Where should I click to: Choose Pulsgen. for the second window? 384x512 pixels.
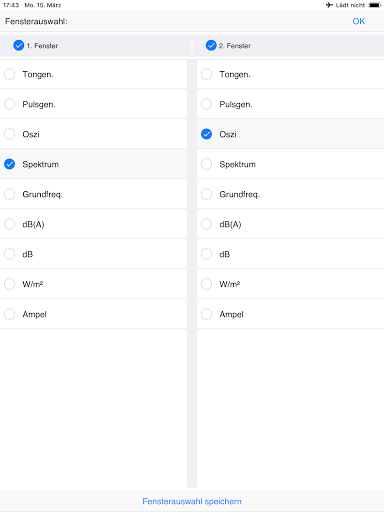pyautogui.click(x=290, y=104)
